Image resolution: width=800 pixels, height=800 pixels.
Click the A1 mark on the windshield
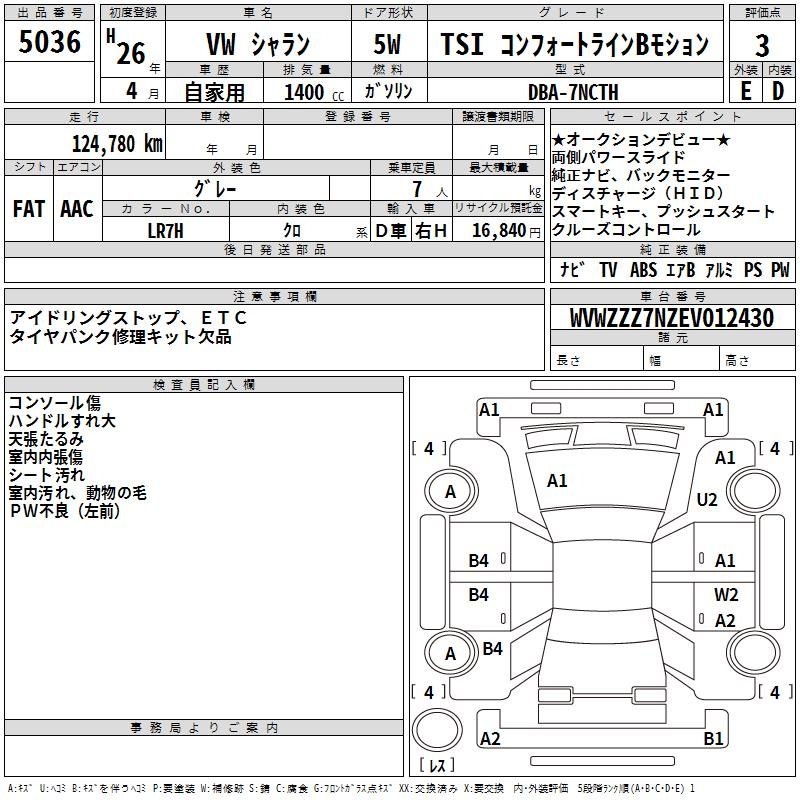557,481
